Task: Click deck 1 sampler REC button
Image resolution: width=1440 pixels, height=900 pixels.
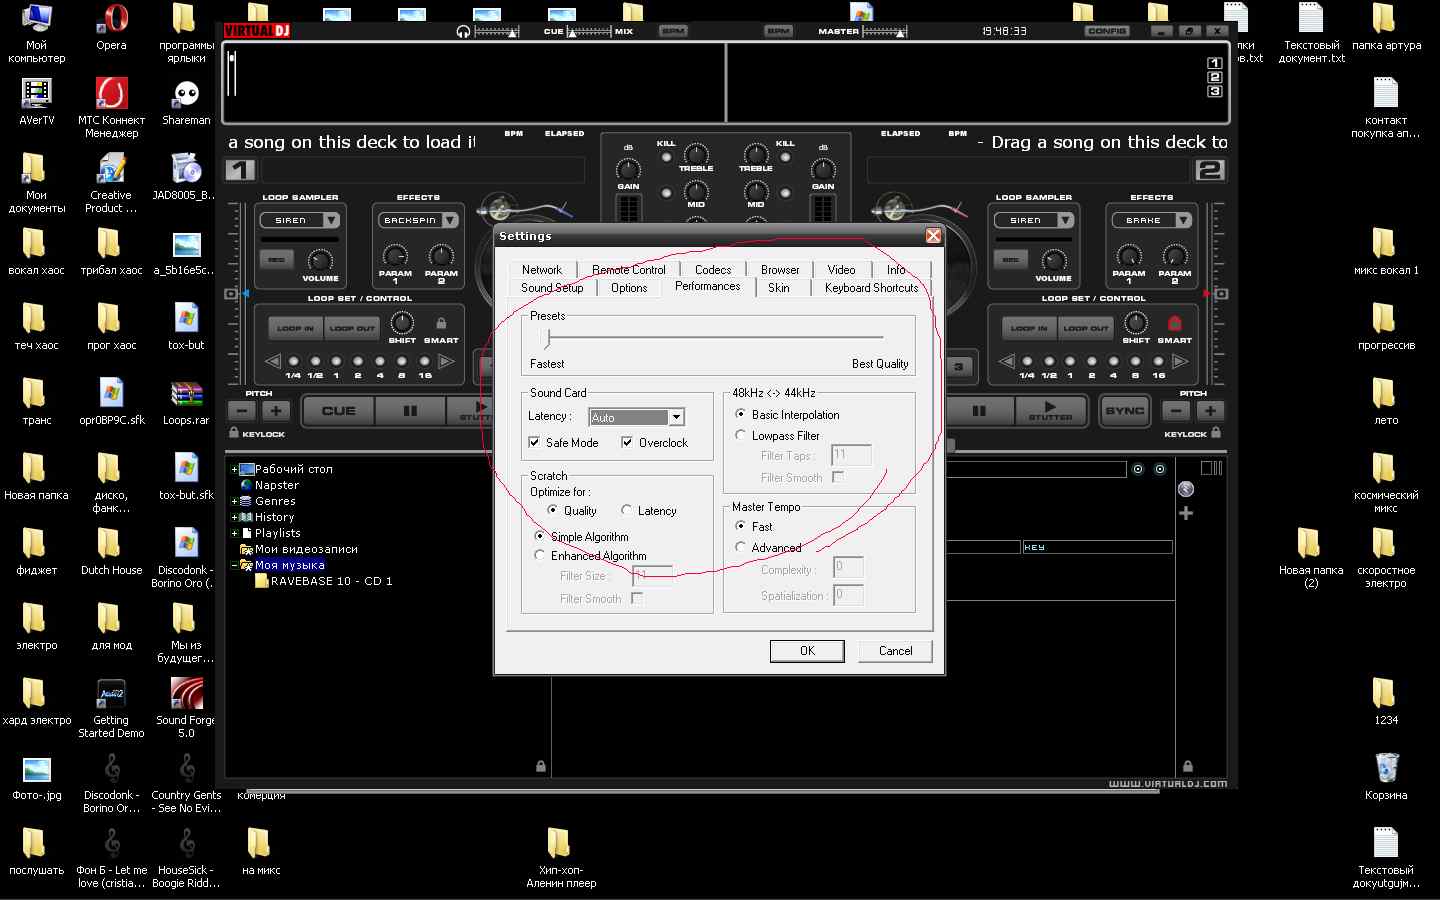Action: pos(276,259)
